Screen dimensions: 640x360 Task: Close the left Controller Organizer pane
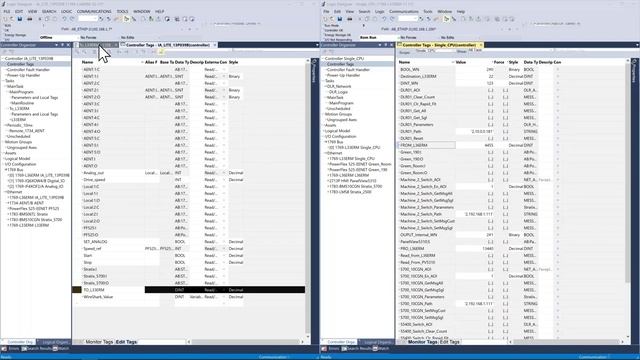(68, 45)
